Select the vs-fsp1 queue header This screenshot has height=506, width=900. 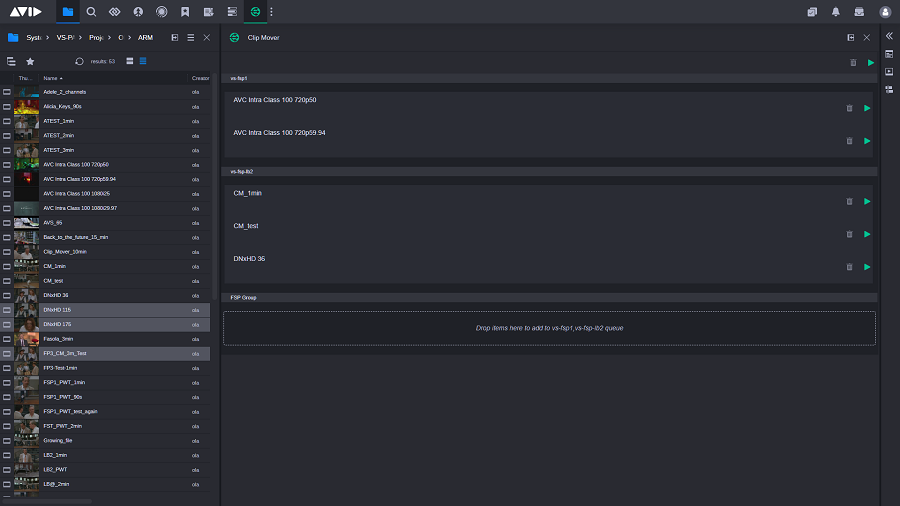[549, 78]
